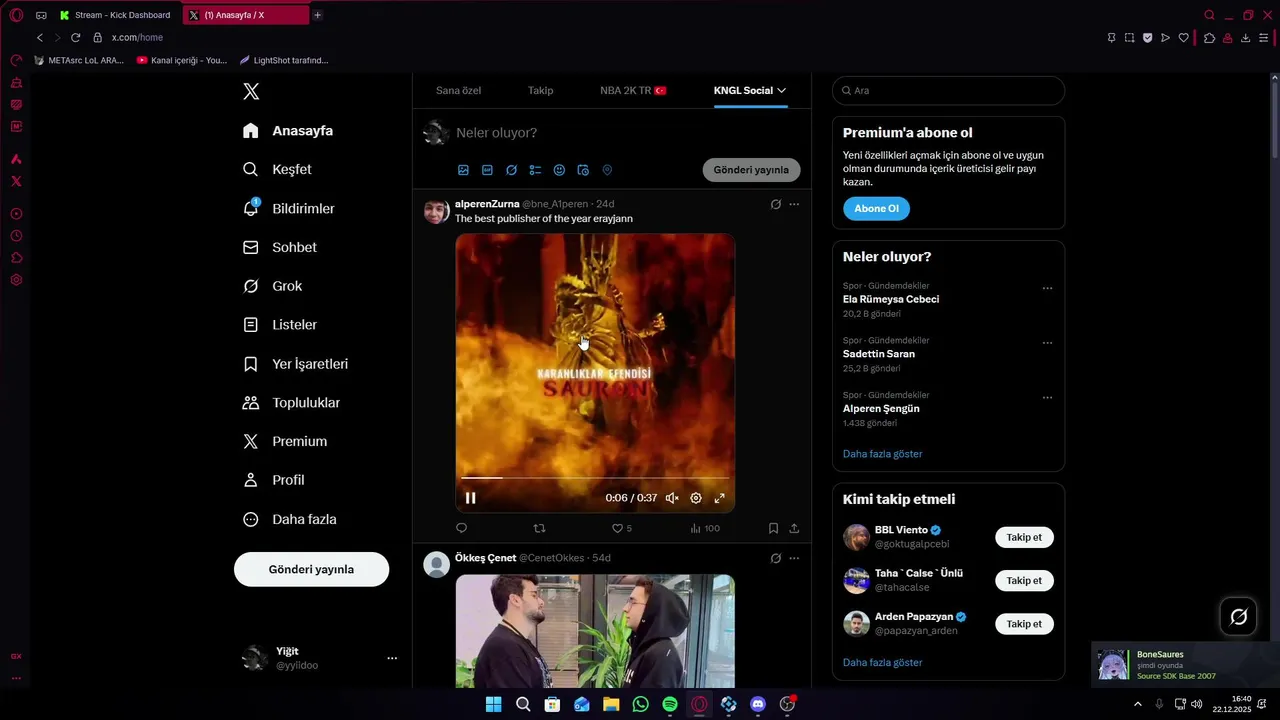This screenshot has width=1280, height=720.
Task: Follow BBL Viento with Takip et
Action: pyautogui.click(x=1024, y=537)
